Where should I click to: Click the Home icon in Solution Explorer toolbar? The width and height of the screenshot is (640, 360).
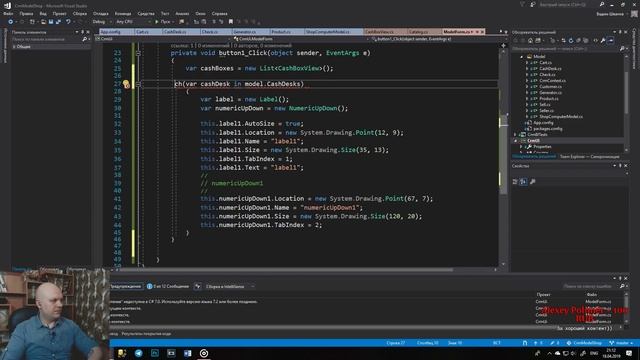530,40
